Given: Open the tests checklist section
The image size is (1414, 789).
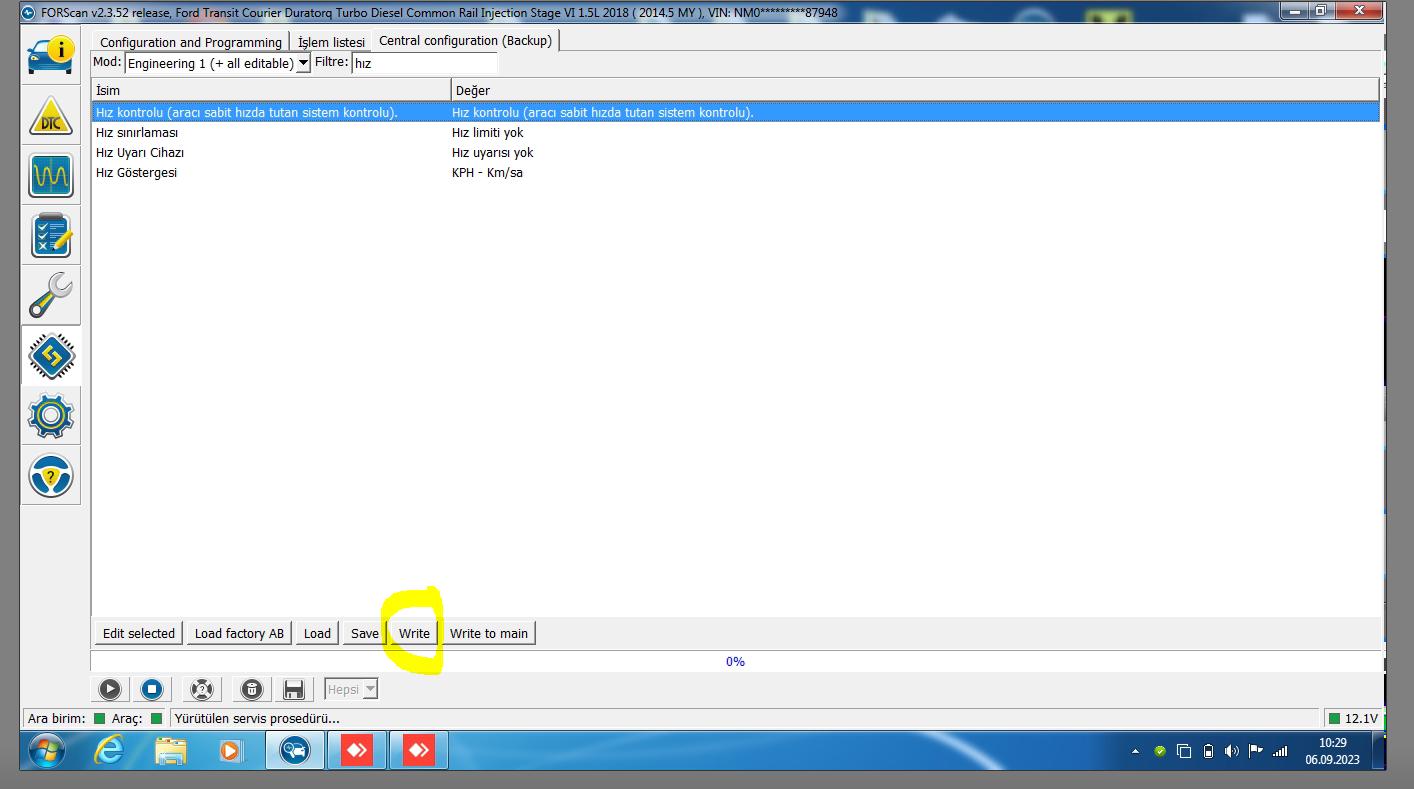Looking at the screenshot, I should coord(51,236).
